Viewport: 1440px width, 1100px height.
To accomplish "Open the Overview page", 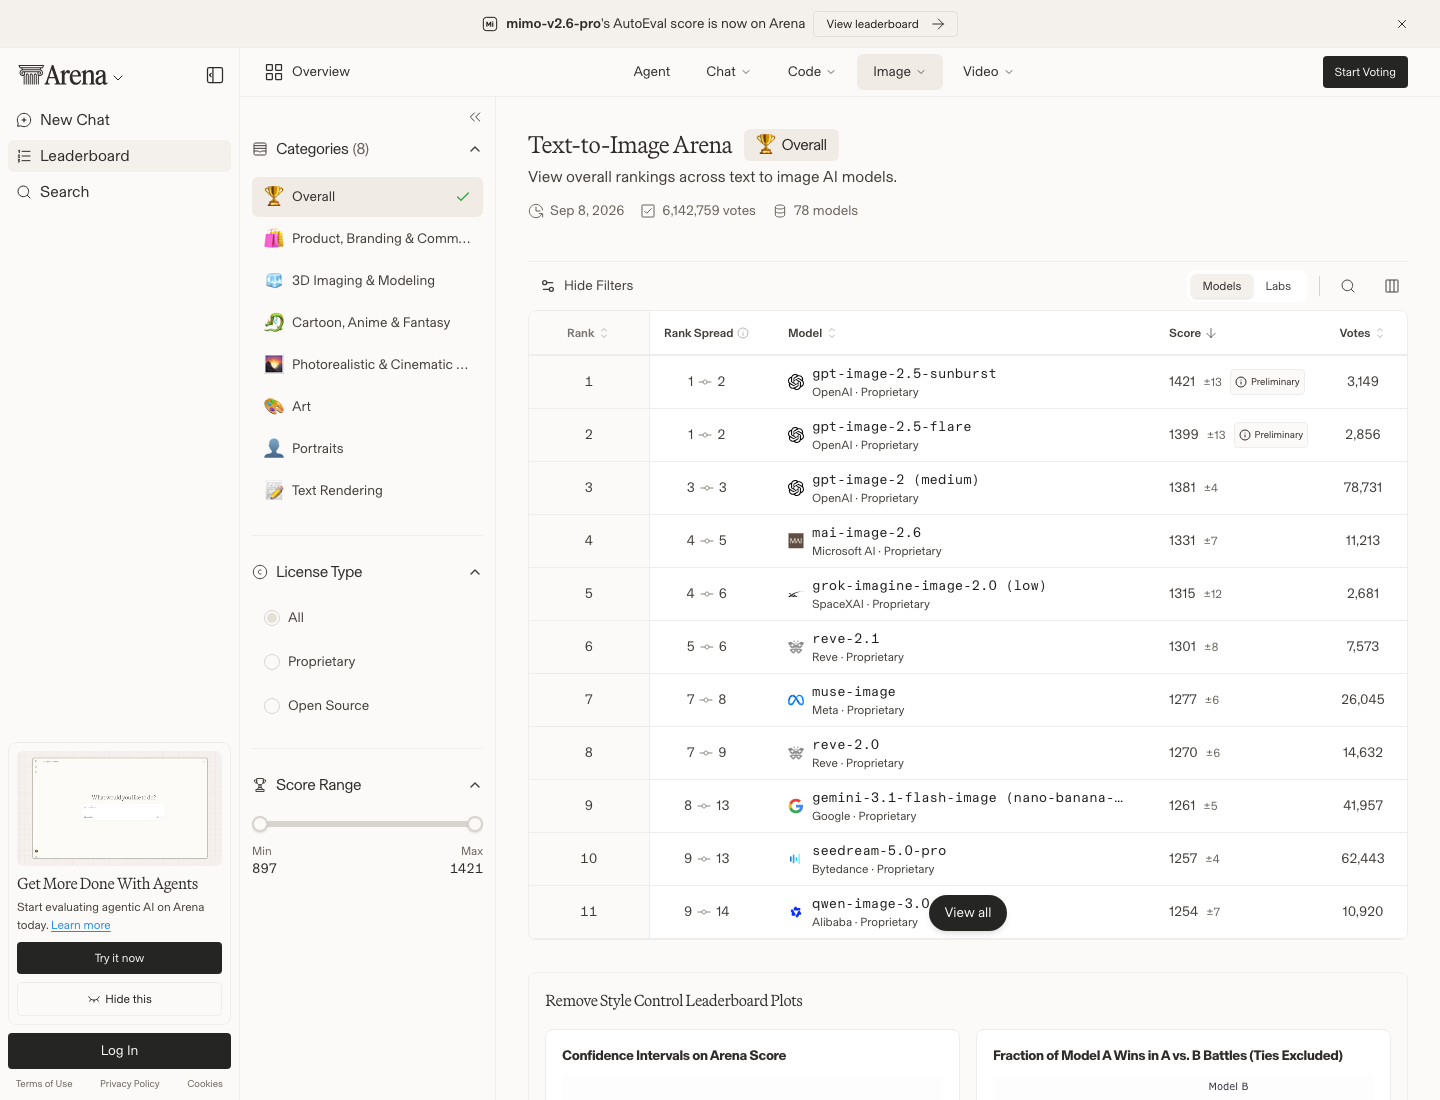I will tap(308, 72).
